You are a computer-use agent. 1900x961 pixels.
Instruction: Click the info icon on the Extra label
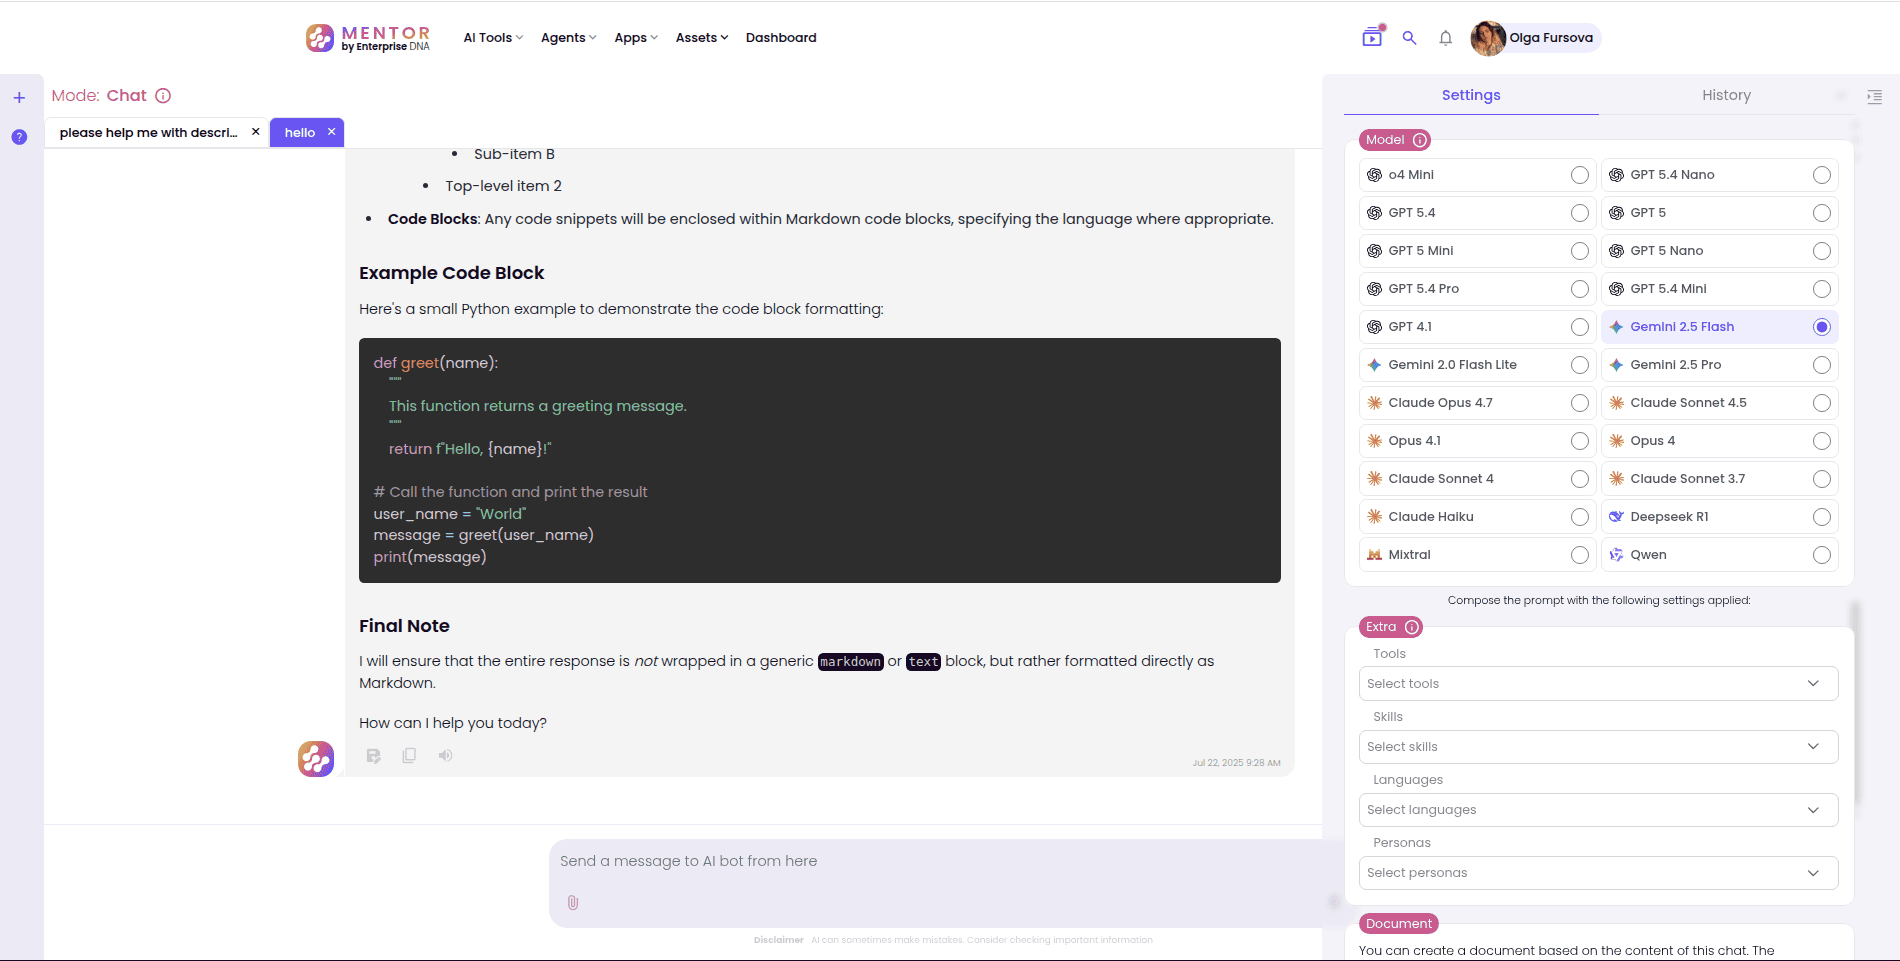1411,627
